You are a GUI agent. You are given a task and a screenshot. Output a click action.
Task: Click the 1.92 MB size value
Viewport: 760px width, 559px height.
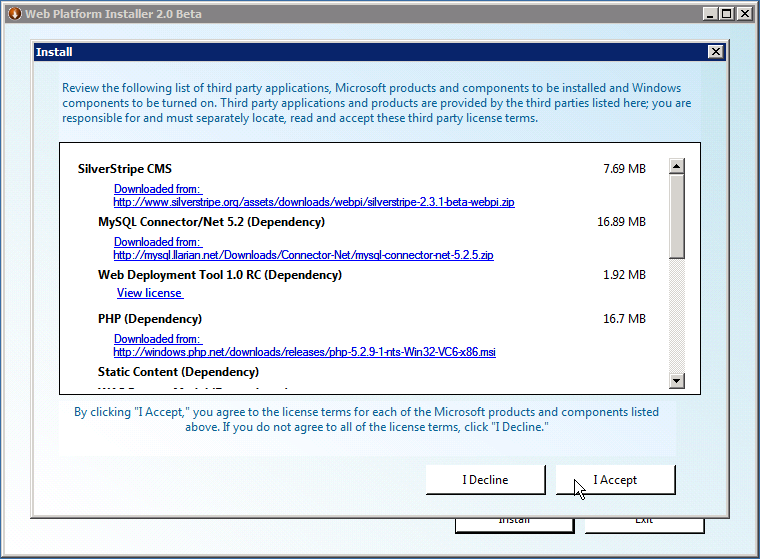tap(624, 275)
